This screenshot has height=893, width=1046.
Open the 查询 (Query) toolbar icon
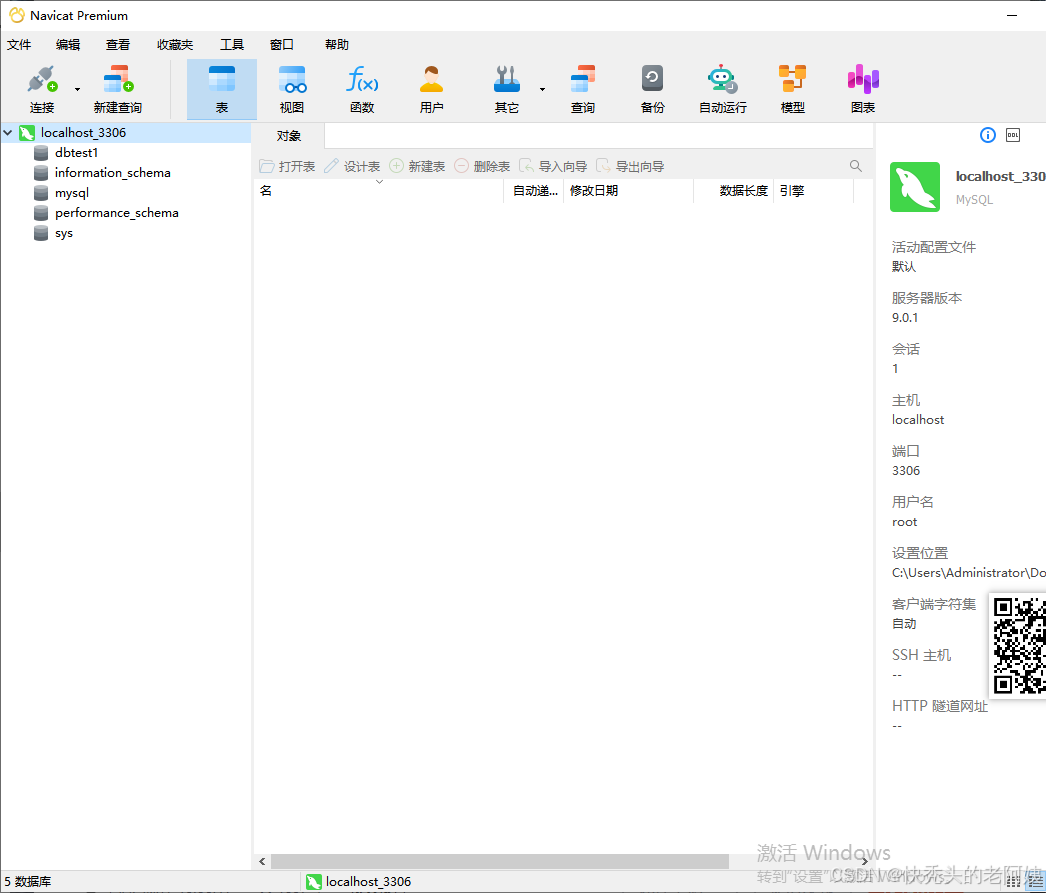tap(582, 88)
